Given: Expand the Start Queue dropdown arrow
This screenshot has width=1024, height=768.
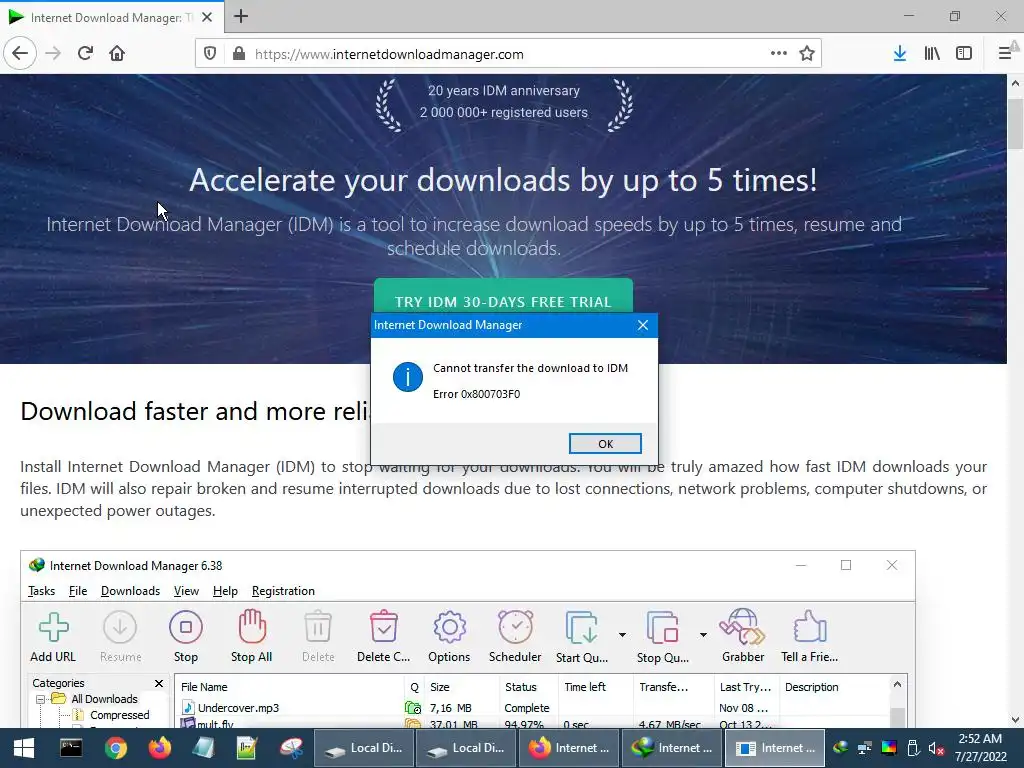Looking at the screenshot, I should point(622,635).
